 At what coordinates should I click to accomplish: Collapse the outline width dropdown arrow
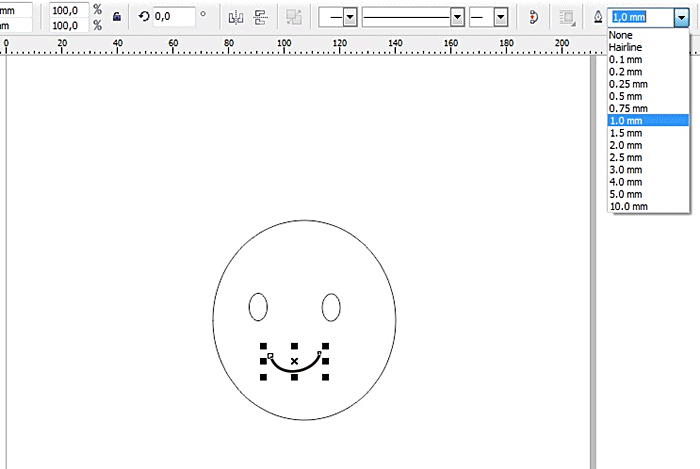point(681,18)
